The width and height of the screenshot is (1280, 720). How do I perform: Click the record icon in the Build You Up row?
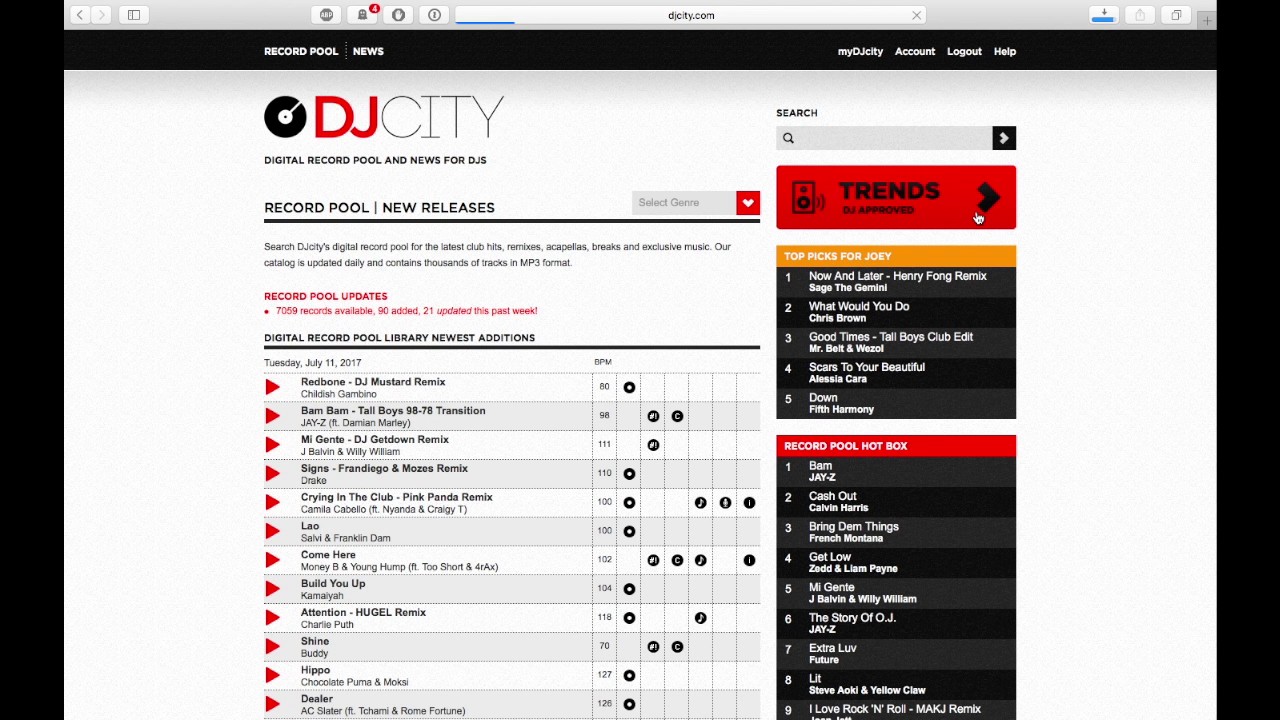tap(629, 589)
